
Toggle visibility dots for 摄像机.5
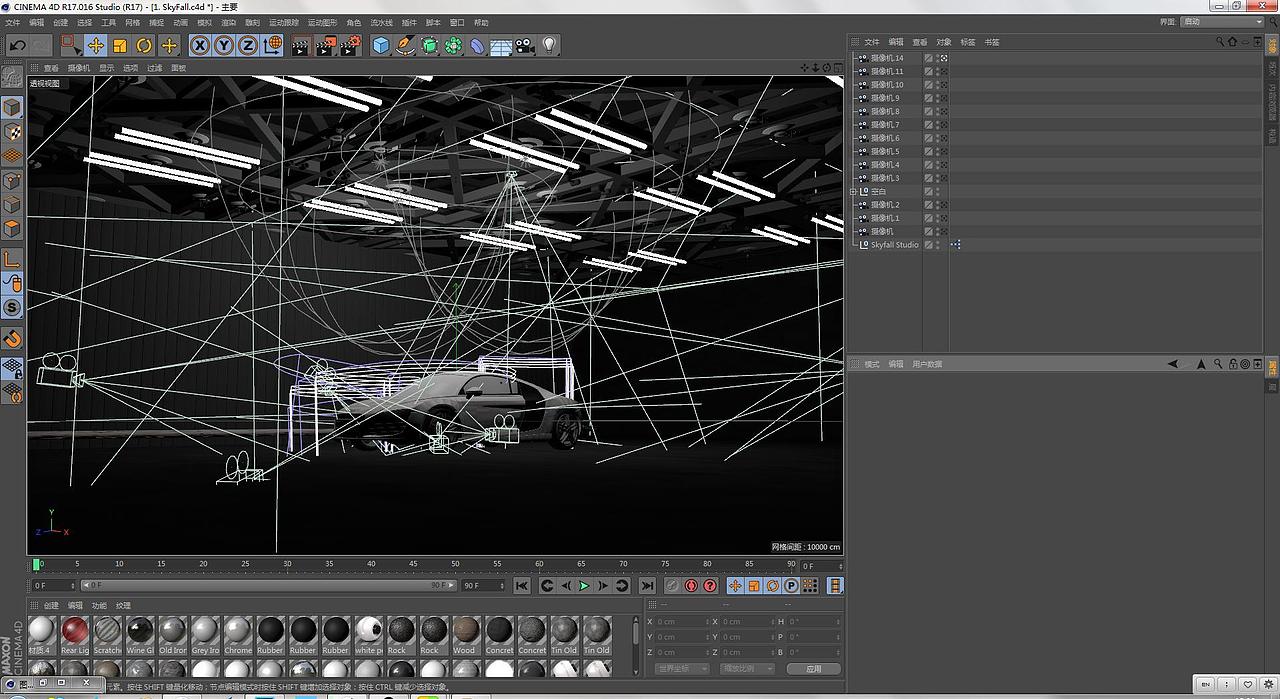(937, 152)
